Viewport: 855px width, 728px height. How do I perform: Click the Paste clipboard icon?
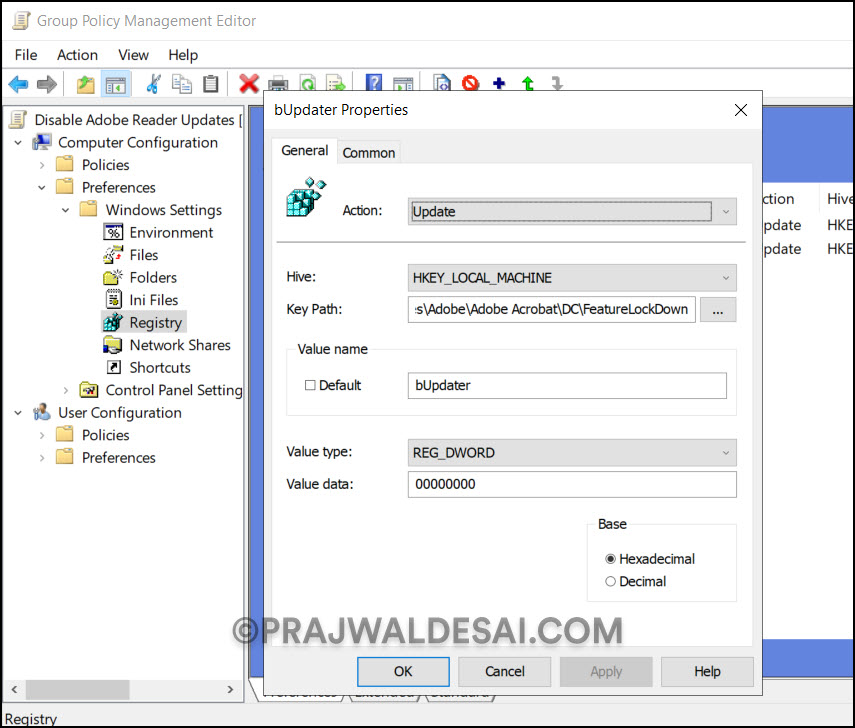pos(210,84)
